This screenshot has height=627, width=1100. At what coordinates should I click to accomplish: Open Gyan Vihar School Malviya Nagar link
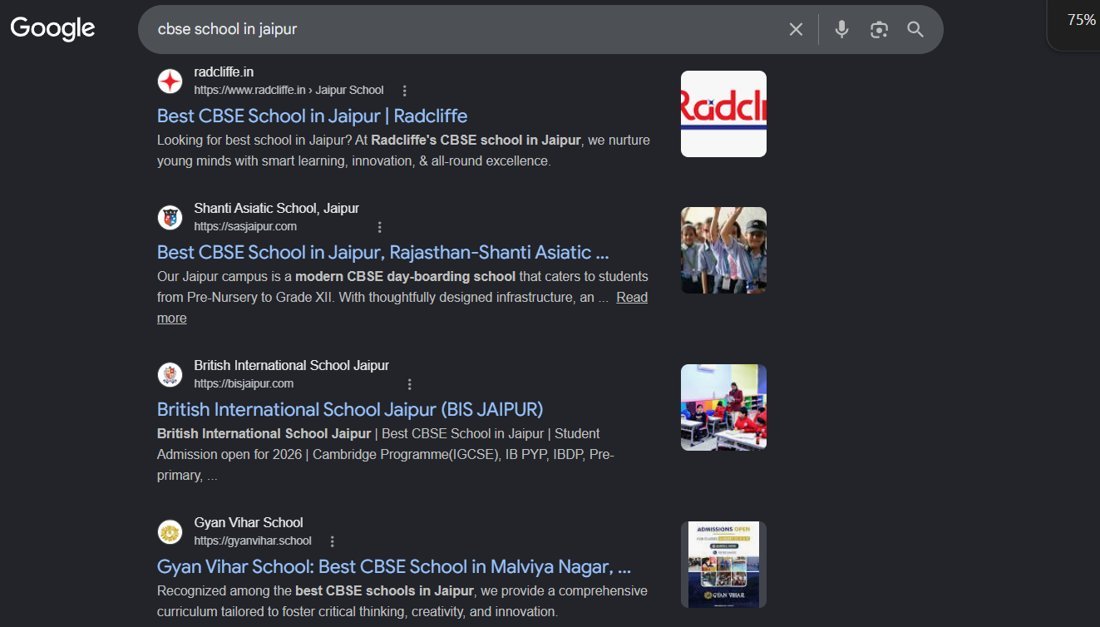coord(394,567)
